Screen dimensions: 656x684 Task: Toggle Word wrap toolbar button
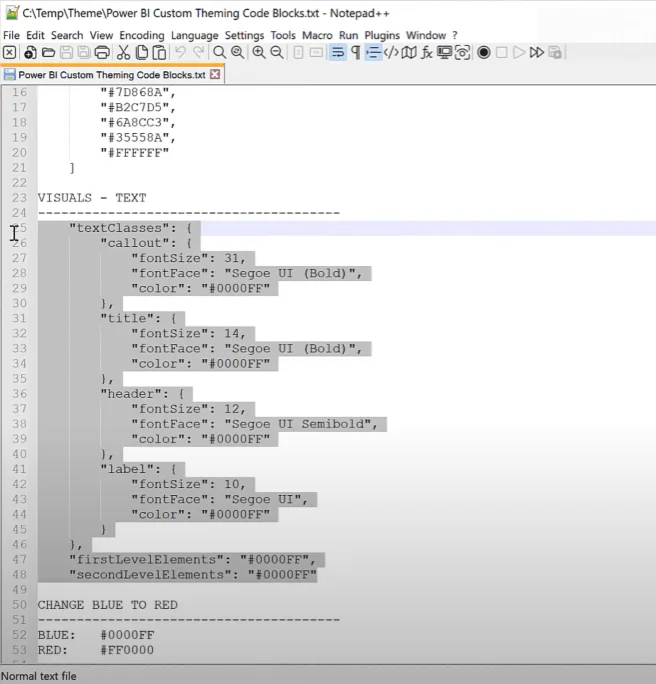coord(338,53)
